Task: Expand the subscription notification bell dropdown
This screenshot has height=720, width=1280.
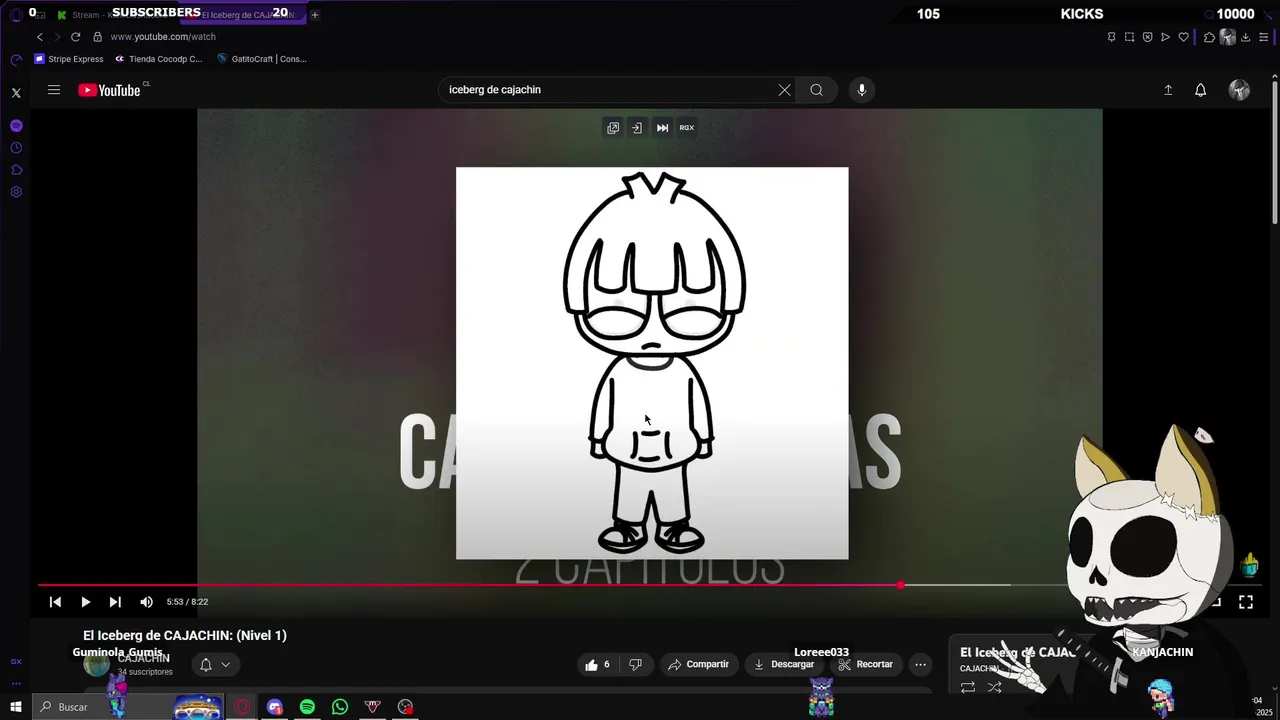Action: tap(215, 665)
